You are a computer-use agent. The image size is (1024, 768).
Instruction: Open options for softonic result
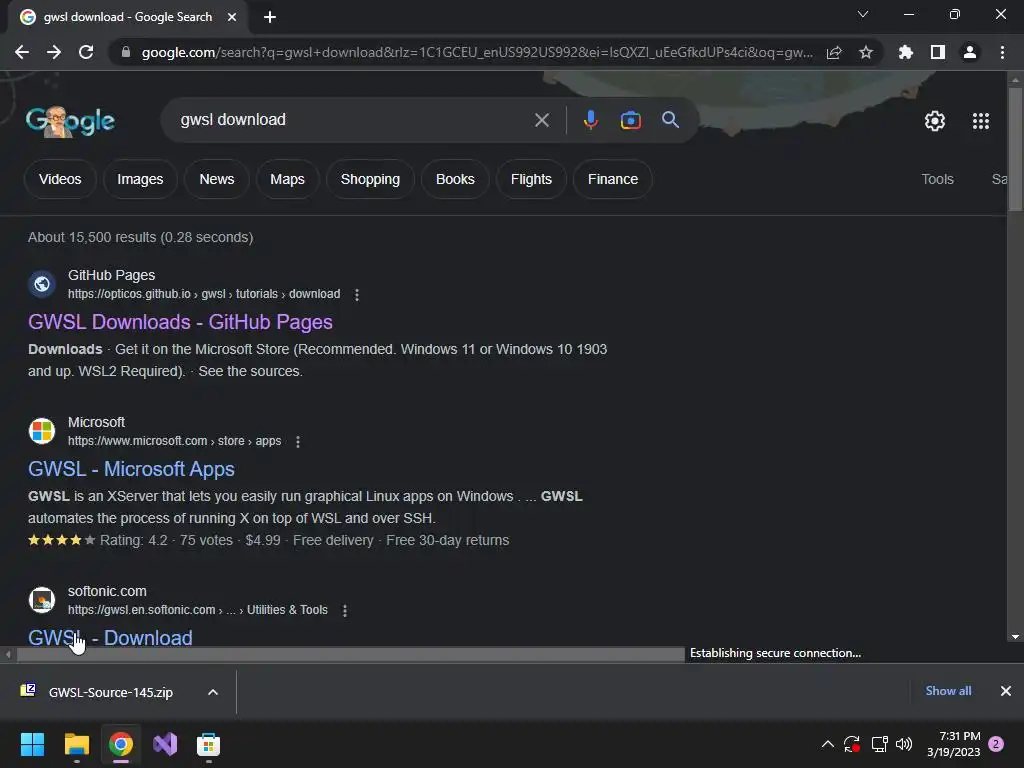pyautogui.click(x=345, y=611)
